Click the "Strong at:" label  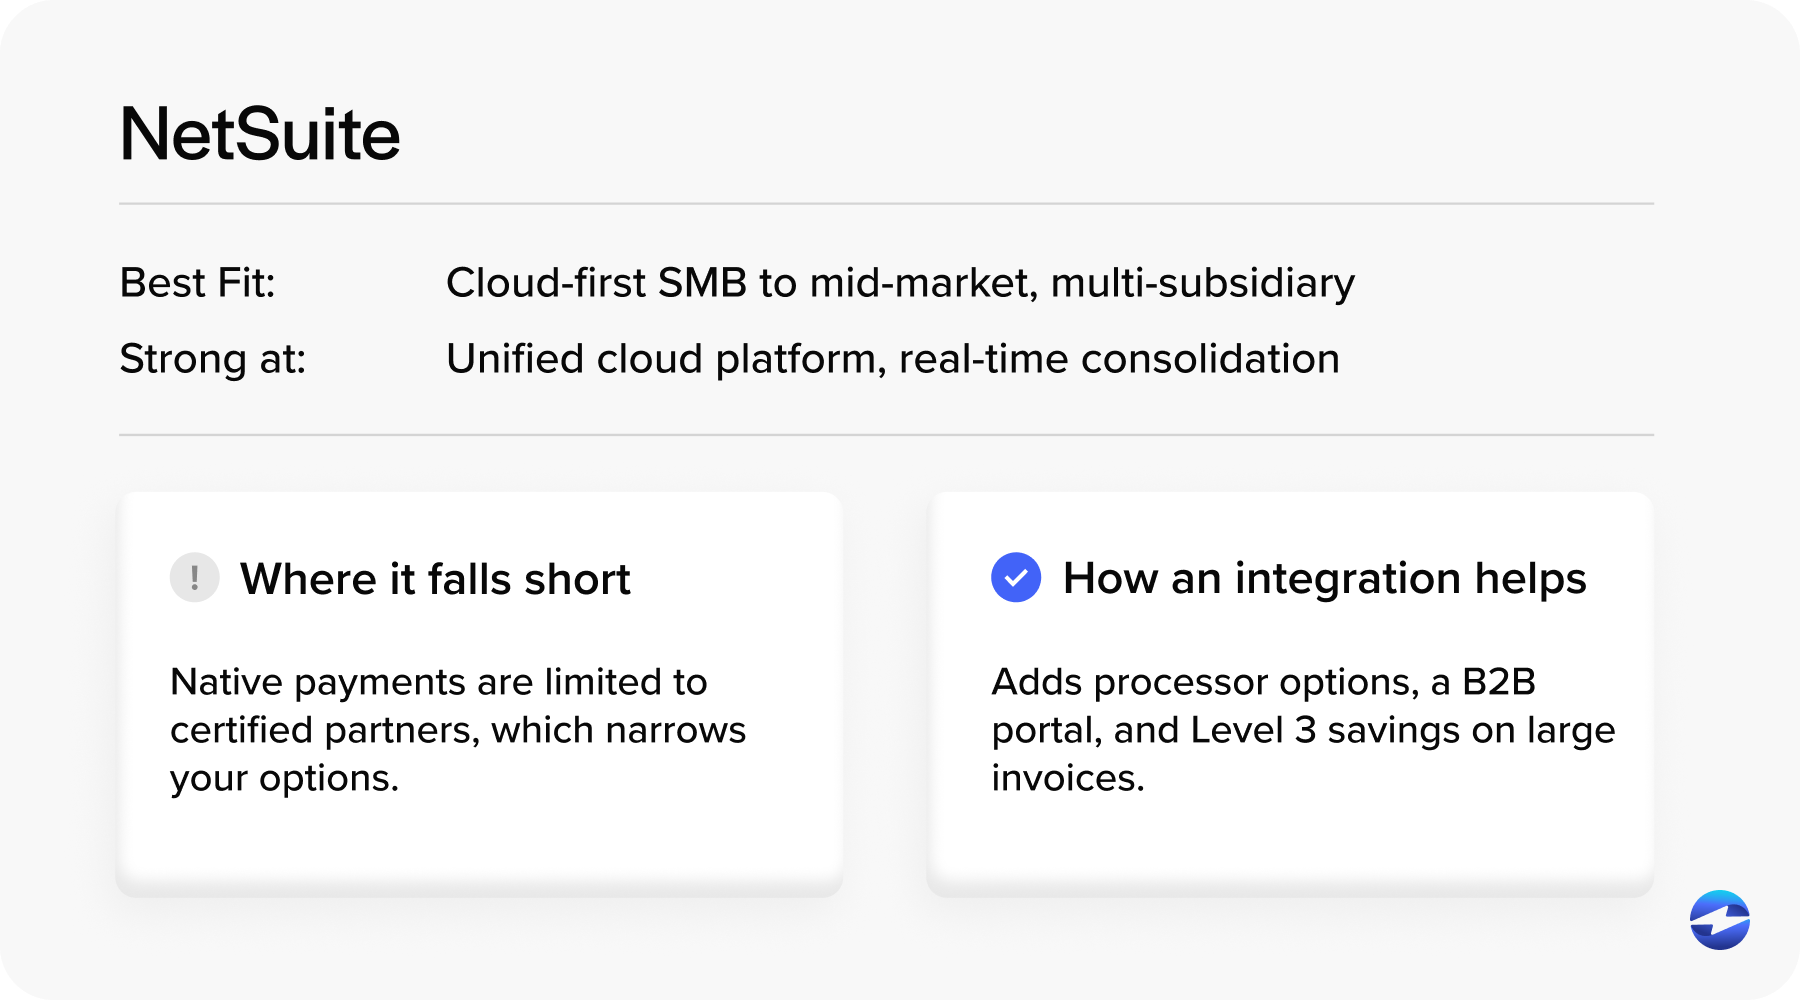(x=213, y=359)
